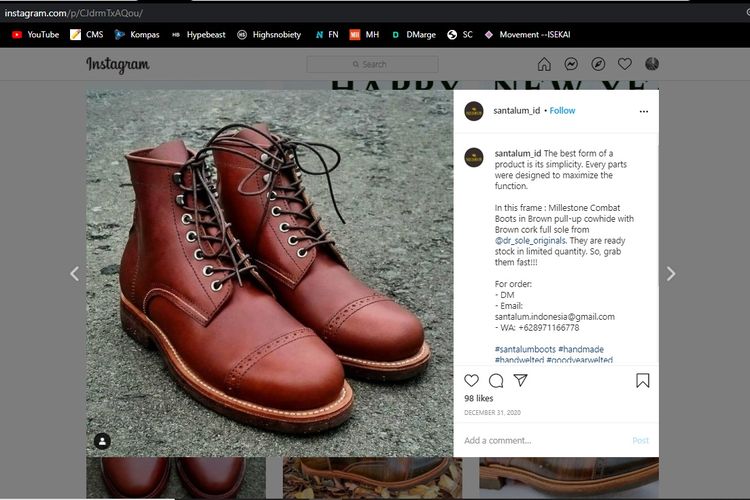Image resolution: width=750 pixels, height=500 pixels.
Task: Show tagged accounts on boot photo
Action: click(102, 441)
